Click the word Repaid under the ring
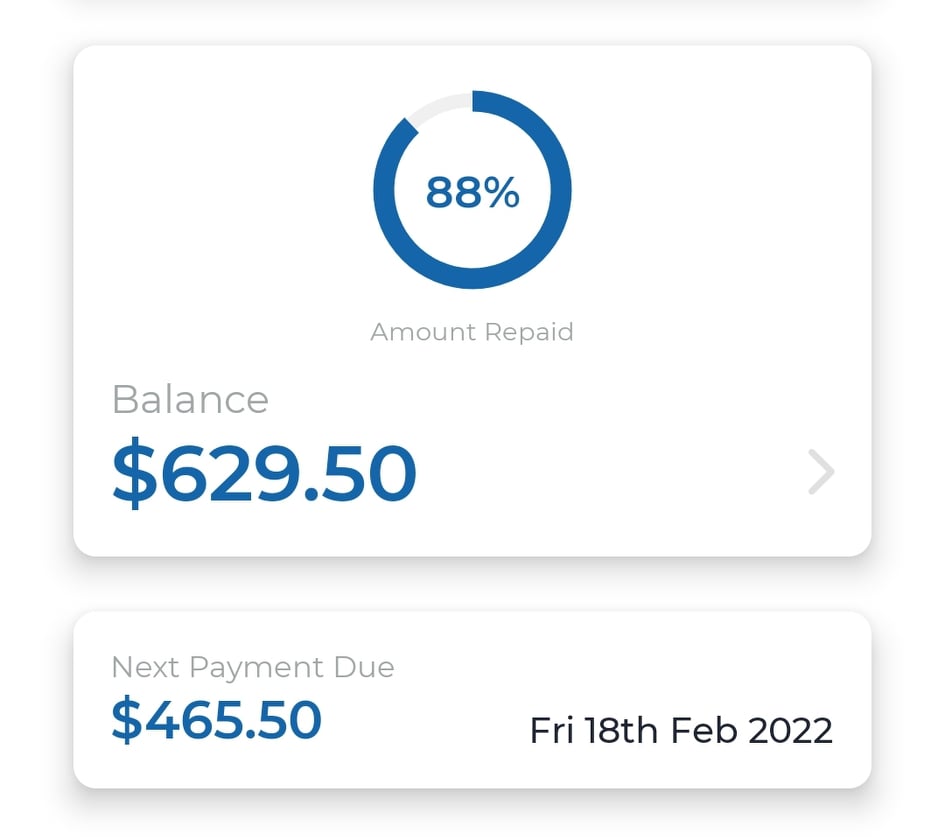Image resolution: width=945 pixels, height=837 pixels. tap(529, 332)
